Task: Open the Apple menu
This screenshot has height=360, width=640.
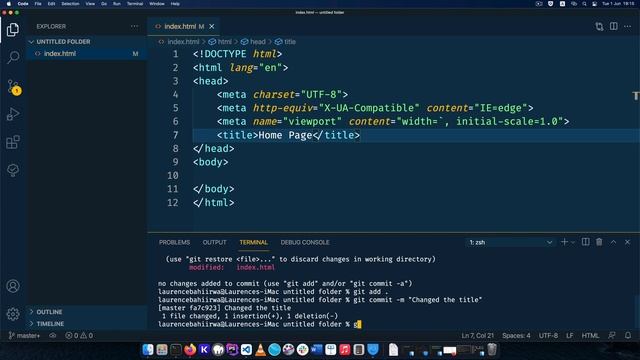Action: pyautogui.click(x=9, y=4)
